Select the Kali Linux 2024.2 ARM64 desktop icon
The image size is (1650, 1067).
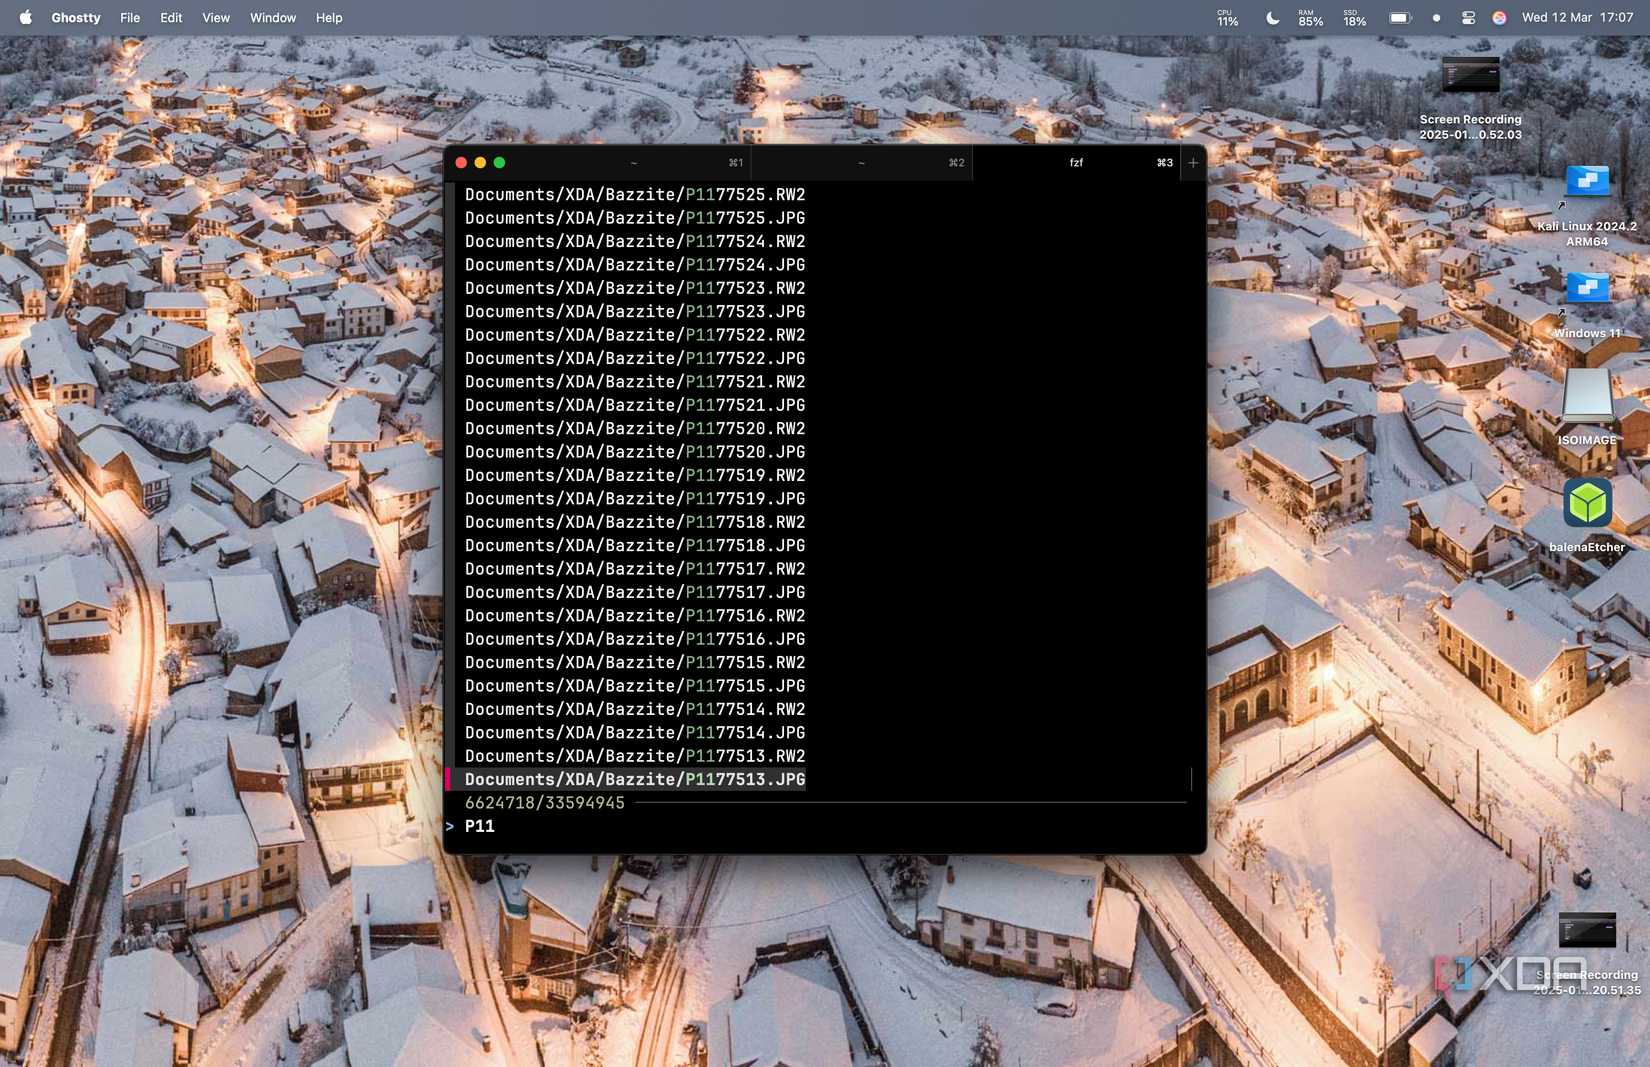pos(1587,205)
